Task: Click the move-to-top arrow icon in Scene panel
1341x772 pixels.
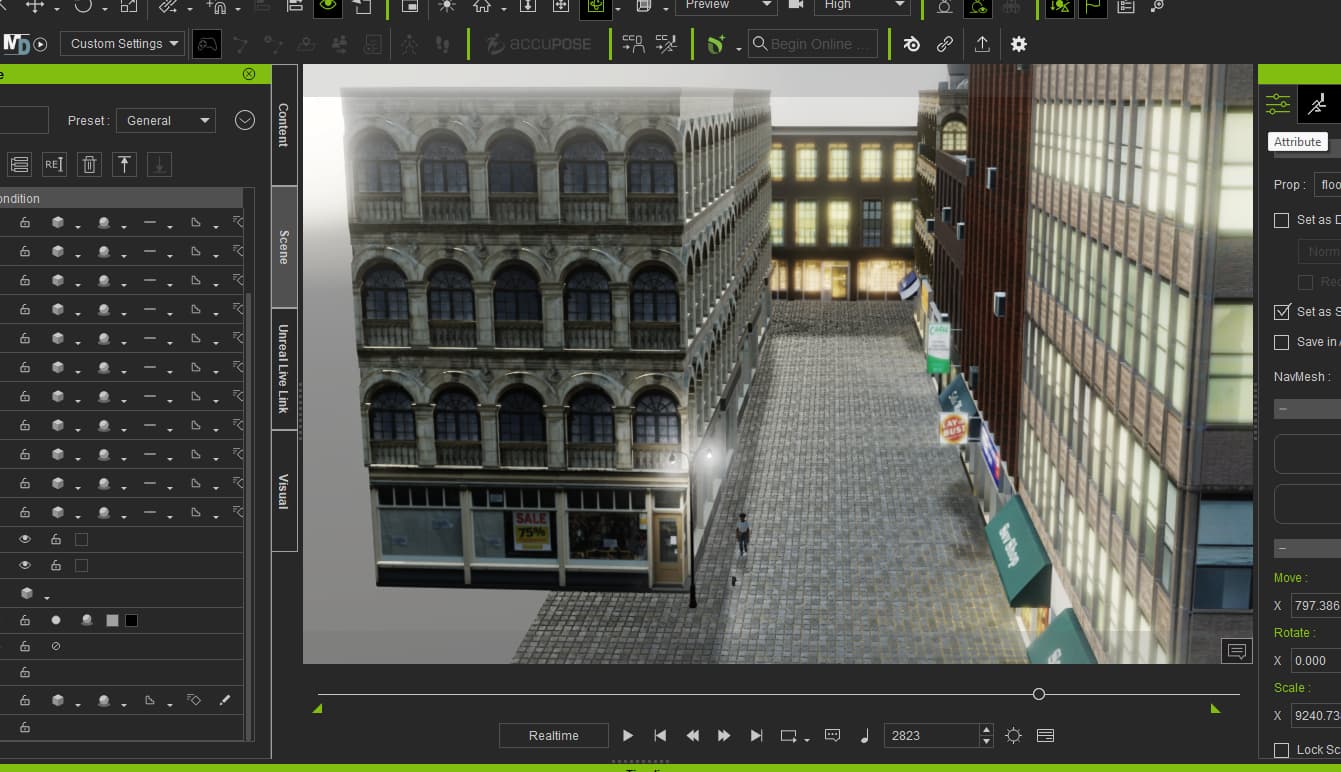Action: pyautogui.click(x=123, y=164)
